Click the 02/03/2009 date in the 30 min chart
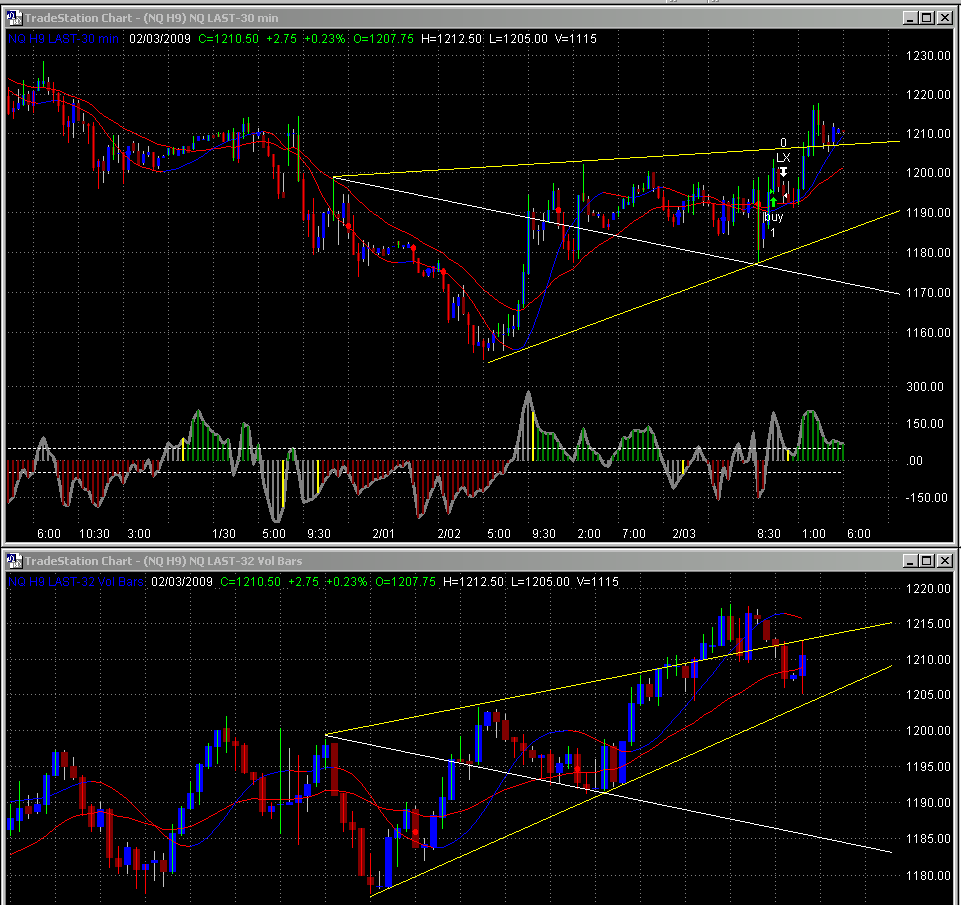 pos(160,39)
